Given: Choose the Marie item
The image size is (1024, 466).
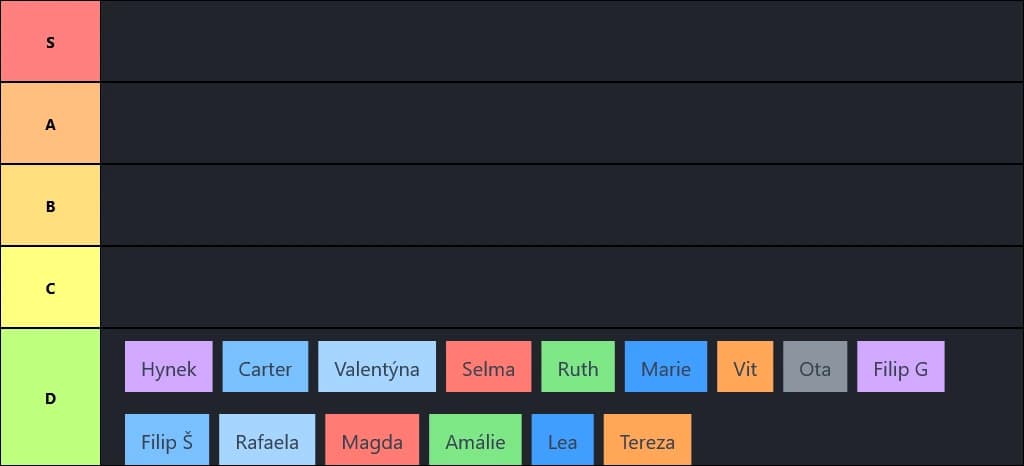Looking at the screenshot, I should click(666, 367).
